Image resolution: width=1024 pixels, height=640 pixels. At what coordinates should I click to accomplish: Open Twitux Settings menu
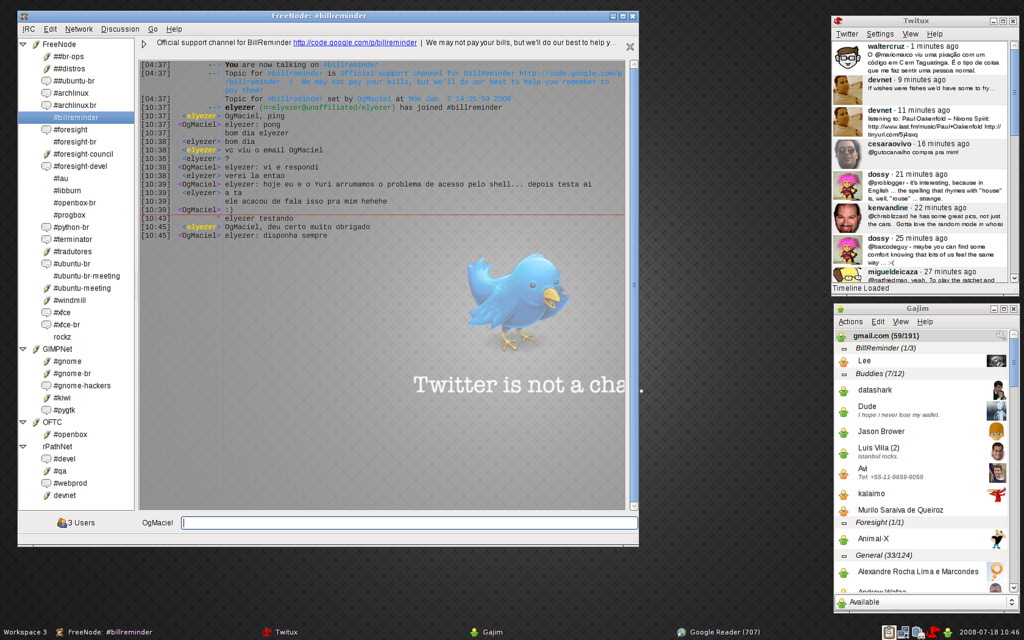pos(880,34)
